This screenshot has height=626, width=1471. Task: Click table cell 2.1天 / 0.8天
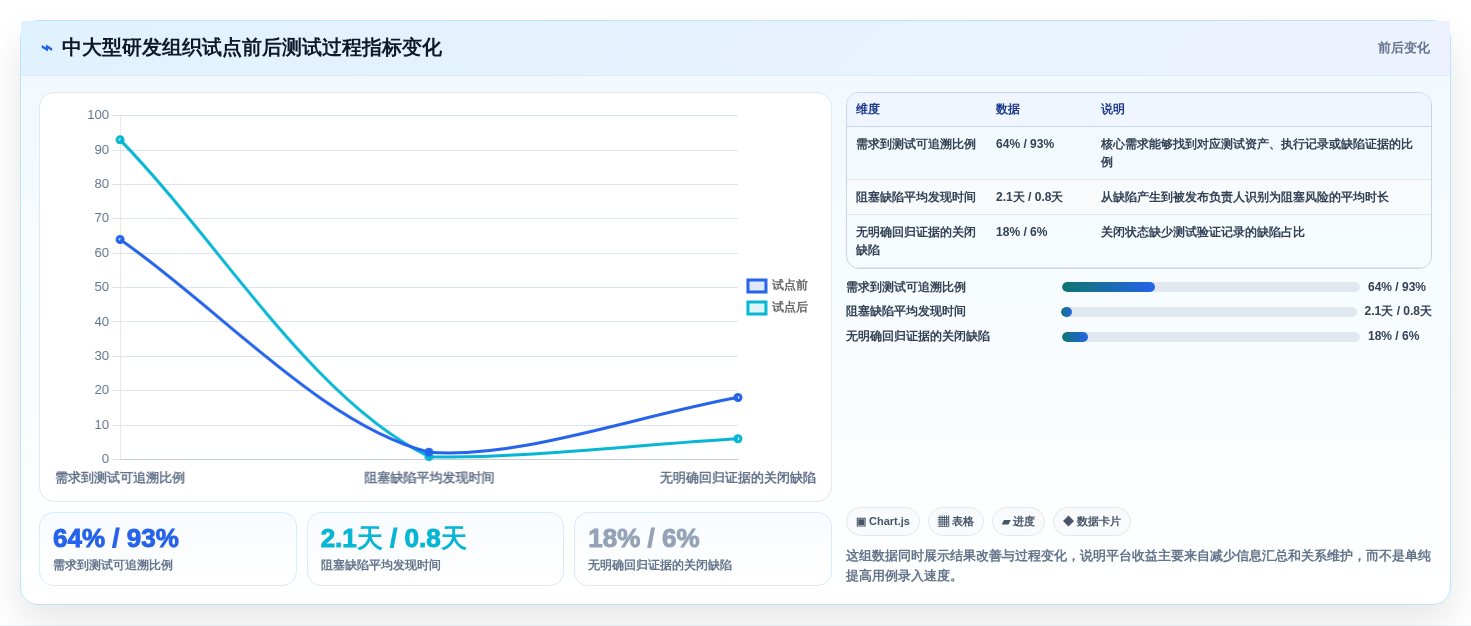click(1029, 197)
